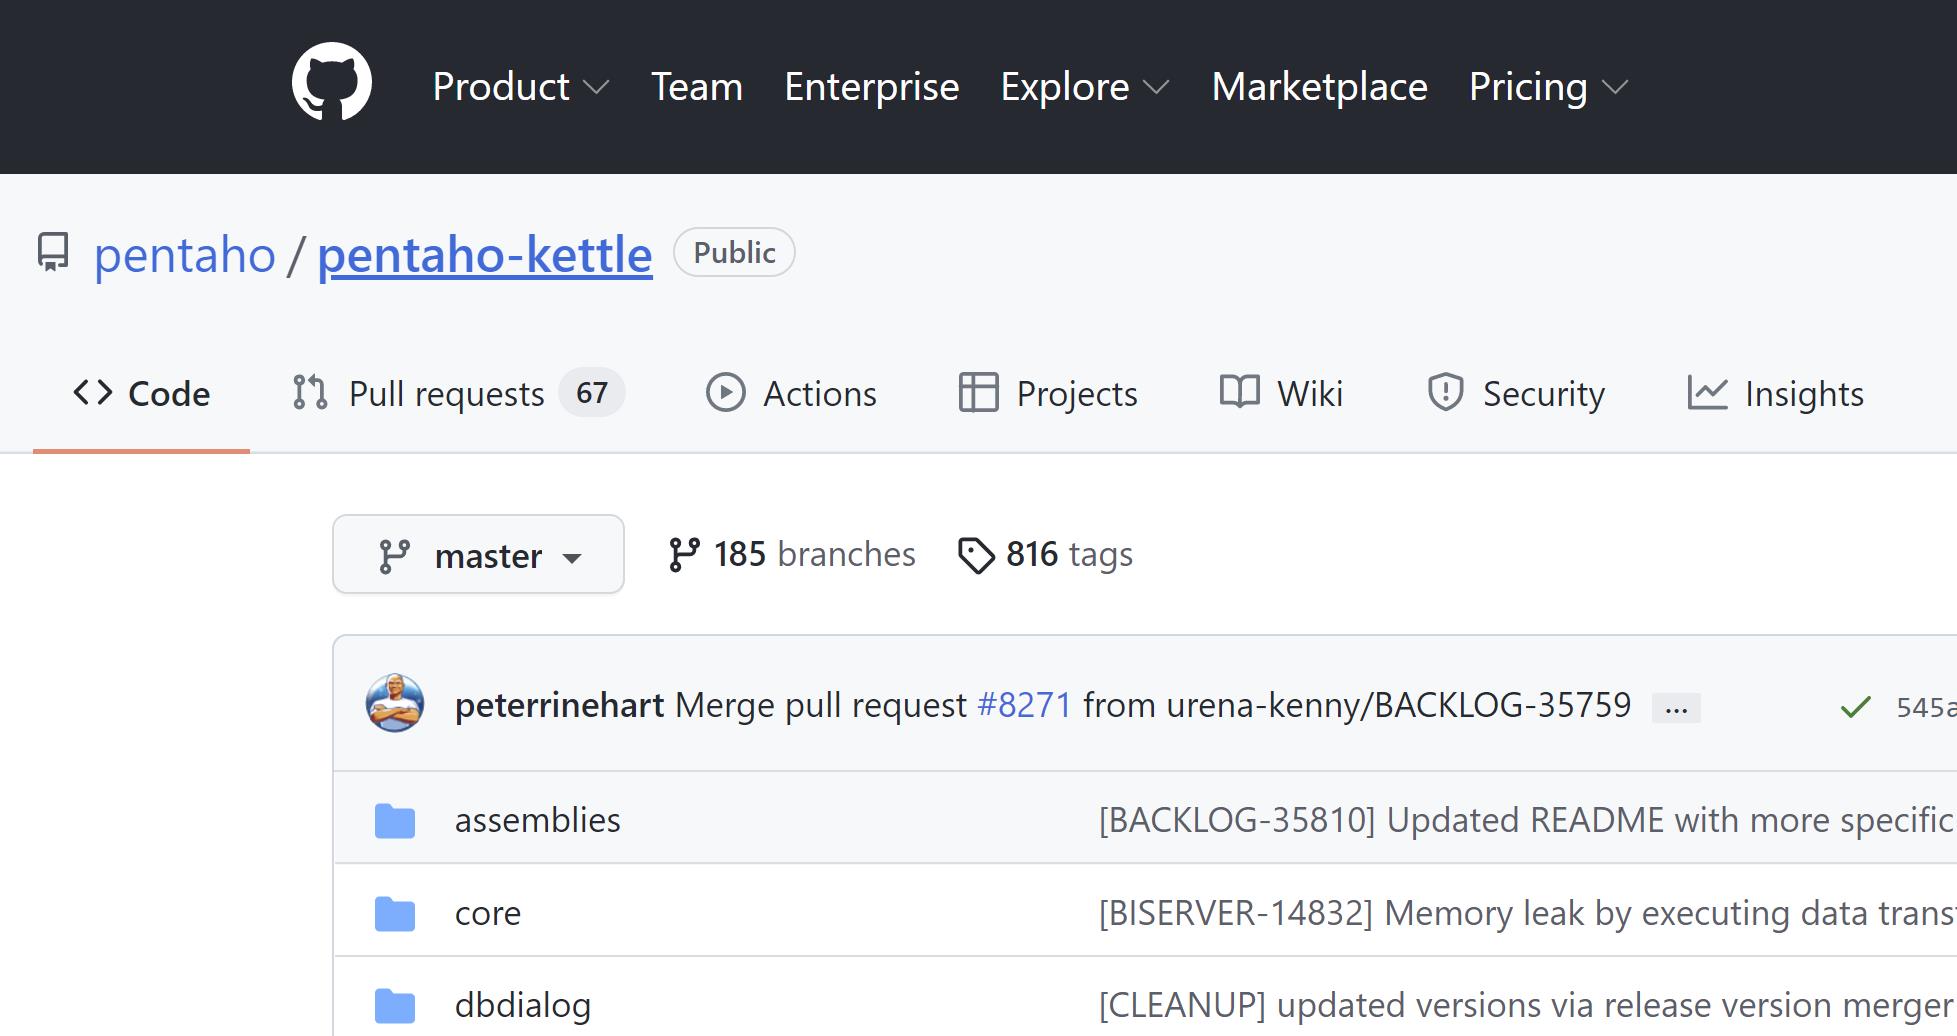Open pull request #8271 link
This screenshot has height=1036, width=1957.
pos(1024,705)
